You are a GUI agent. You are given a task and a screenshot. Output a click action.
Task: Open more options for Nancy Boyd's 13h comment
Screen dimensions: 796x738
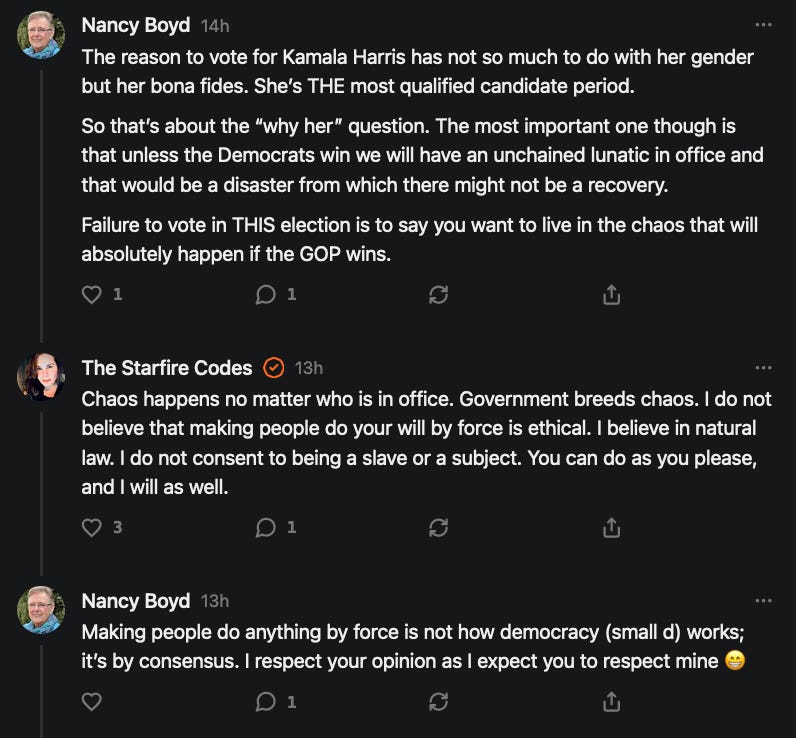[x=764, y=601]
